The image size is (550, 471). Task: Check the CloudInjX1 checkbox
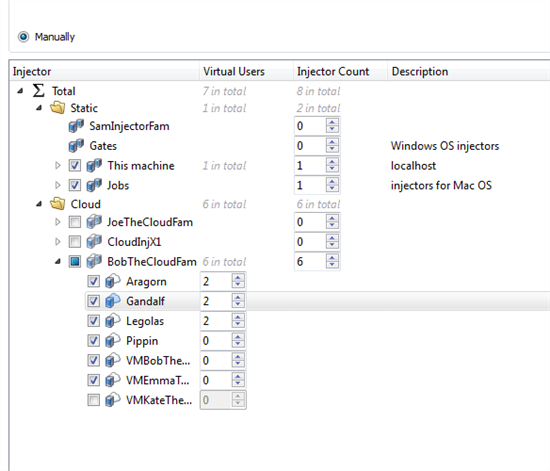tap(75, 242)
